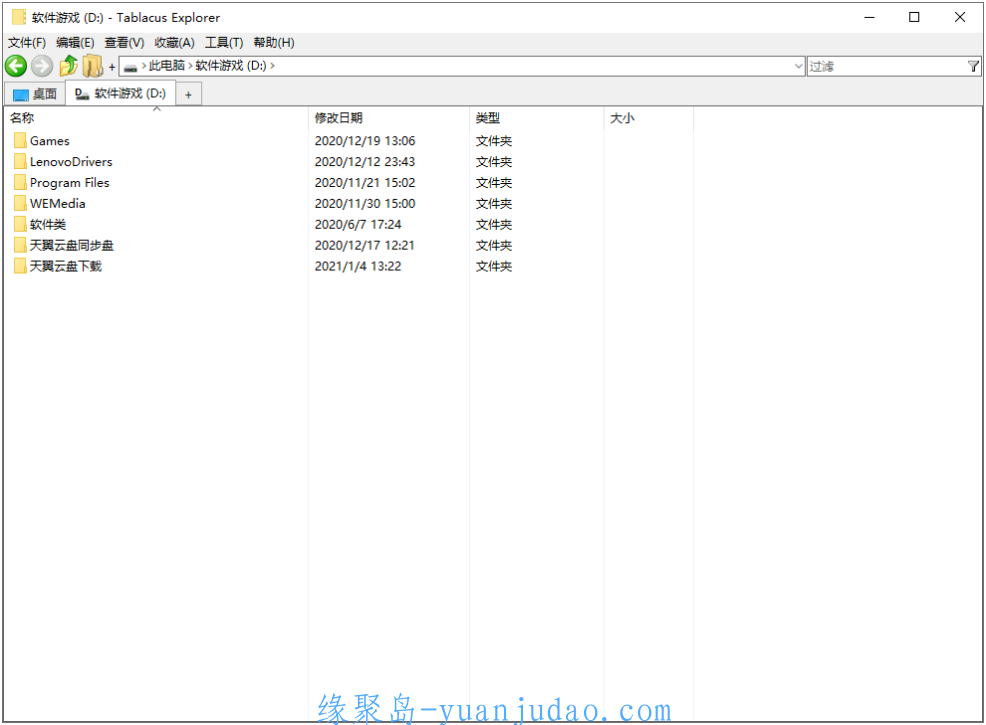Expand chevron after 此电脑 in breadcrumb
Screen dimensions: 986x725
(x=190, y=66)
